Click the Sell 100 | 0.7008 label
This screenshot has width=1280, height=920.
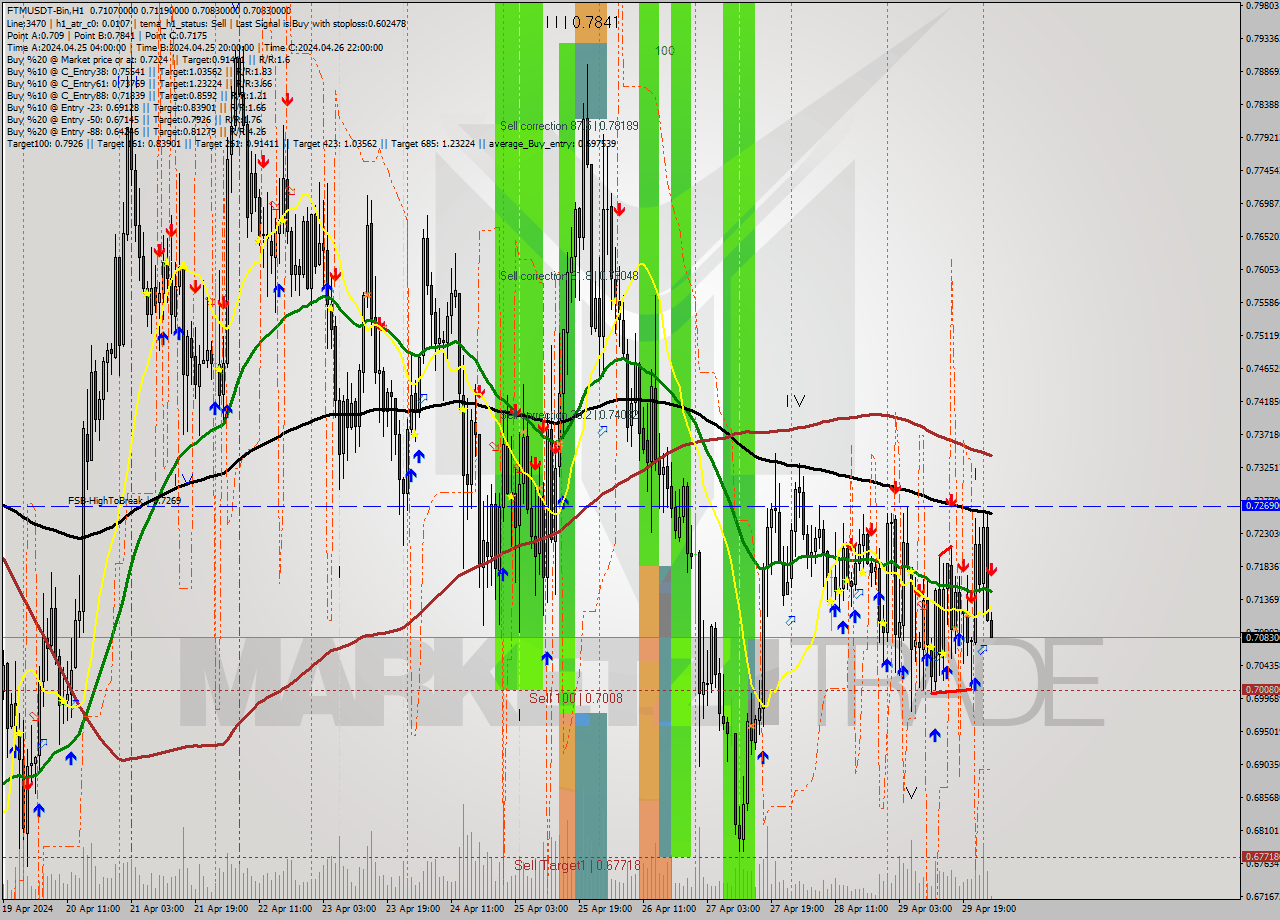[575, 698]
